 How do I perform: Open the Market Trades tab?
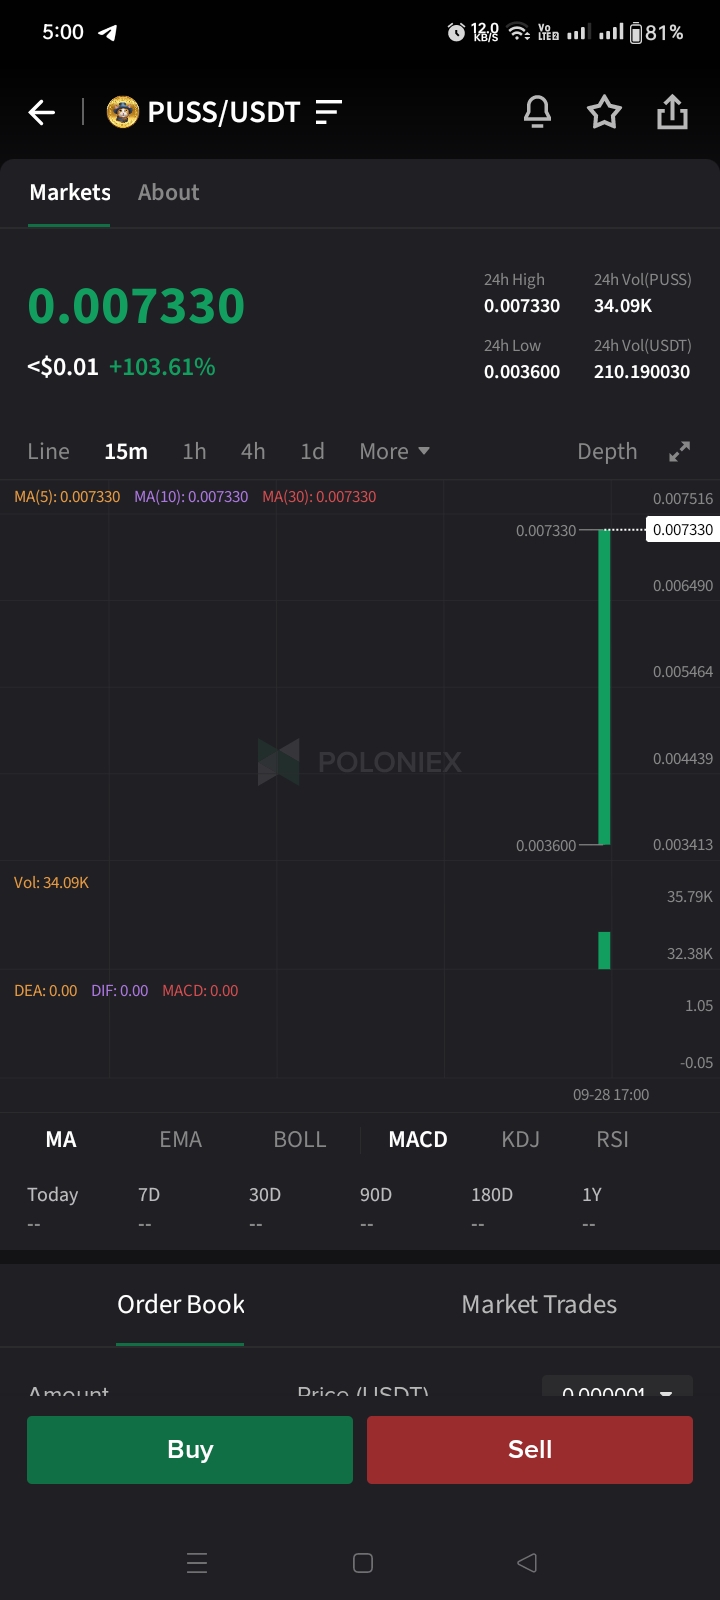[x=539, y=1304]
